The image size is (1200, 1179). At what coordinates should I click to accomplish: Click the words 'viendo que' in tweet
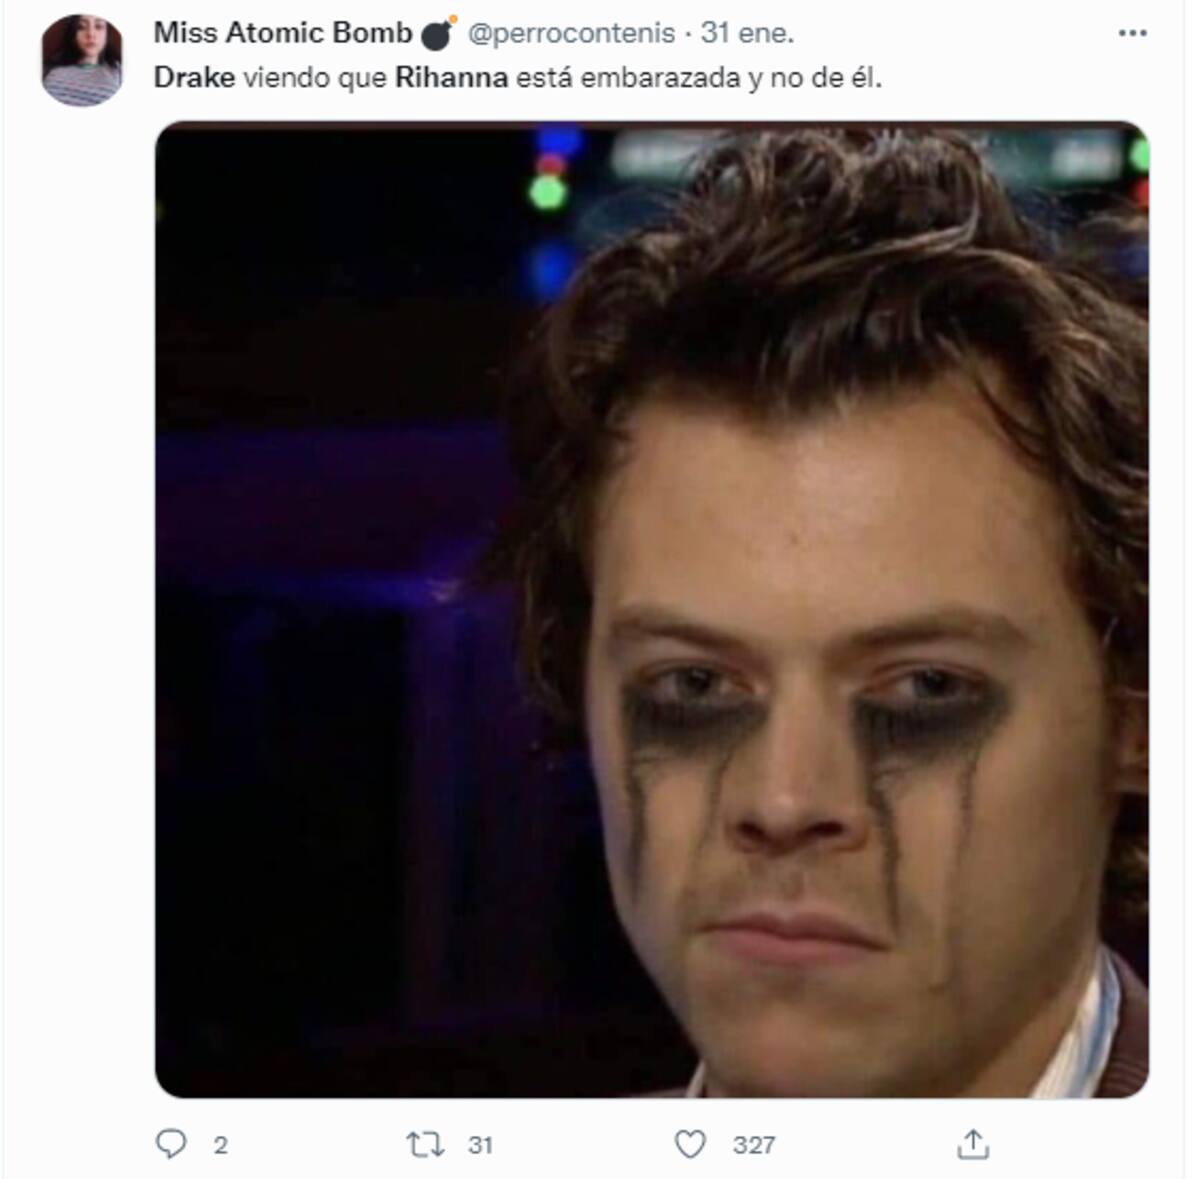[x=315, y=78]
